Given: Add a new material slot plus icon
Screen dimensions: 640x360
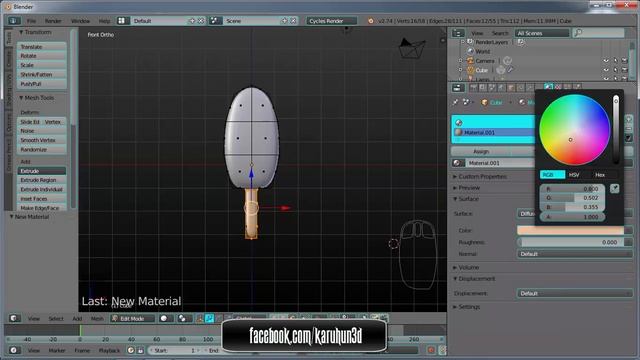Looking at the screenshot, I should click(629, 119).
